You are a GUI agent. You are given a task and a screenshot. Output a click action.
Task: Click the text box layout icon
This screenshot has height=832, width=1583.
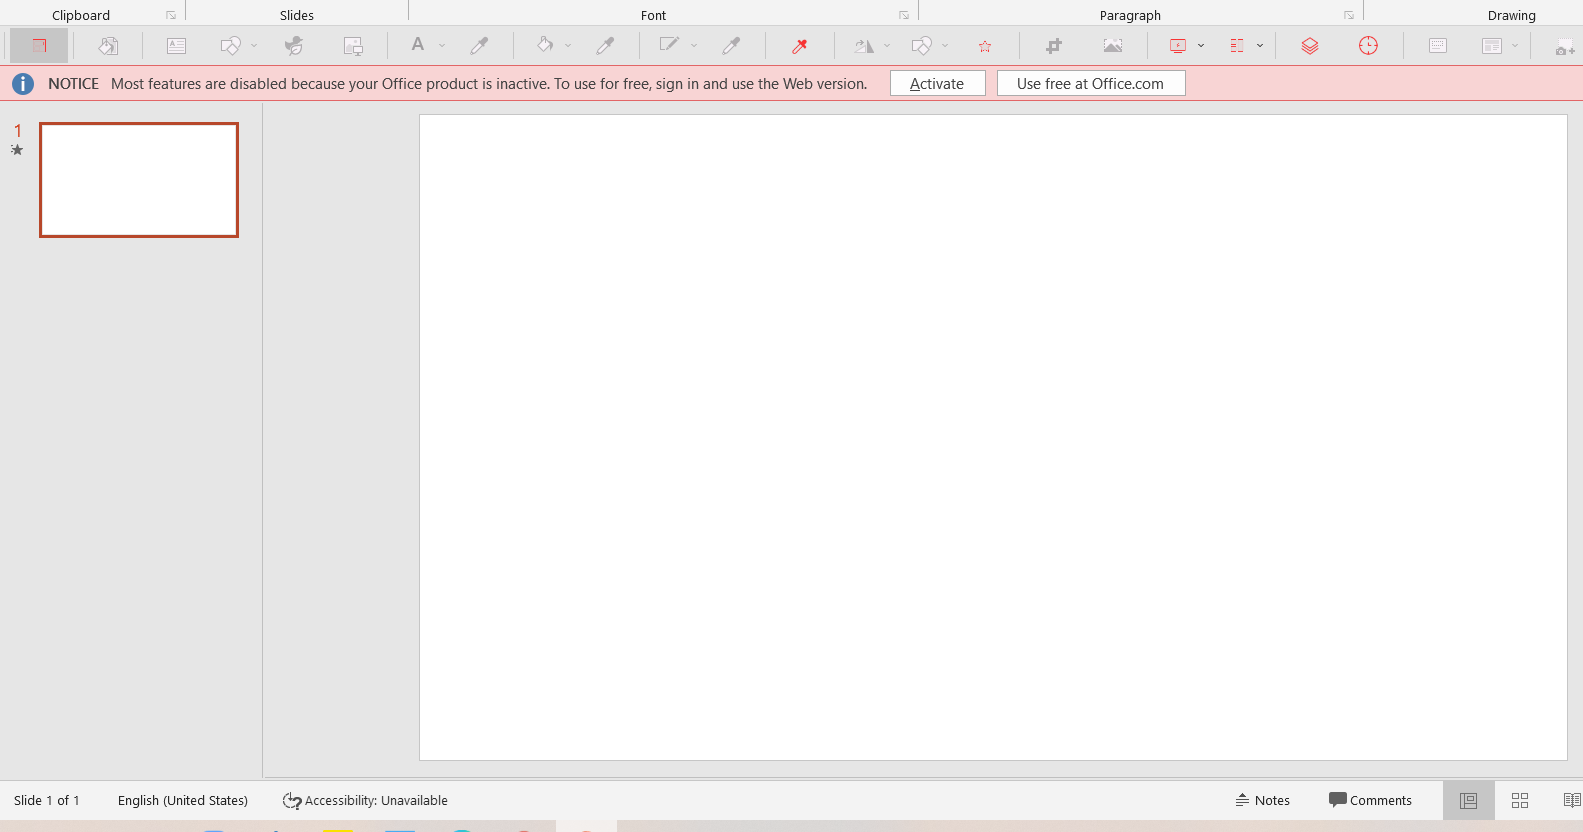tap(176, 46)
